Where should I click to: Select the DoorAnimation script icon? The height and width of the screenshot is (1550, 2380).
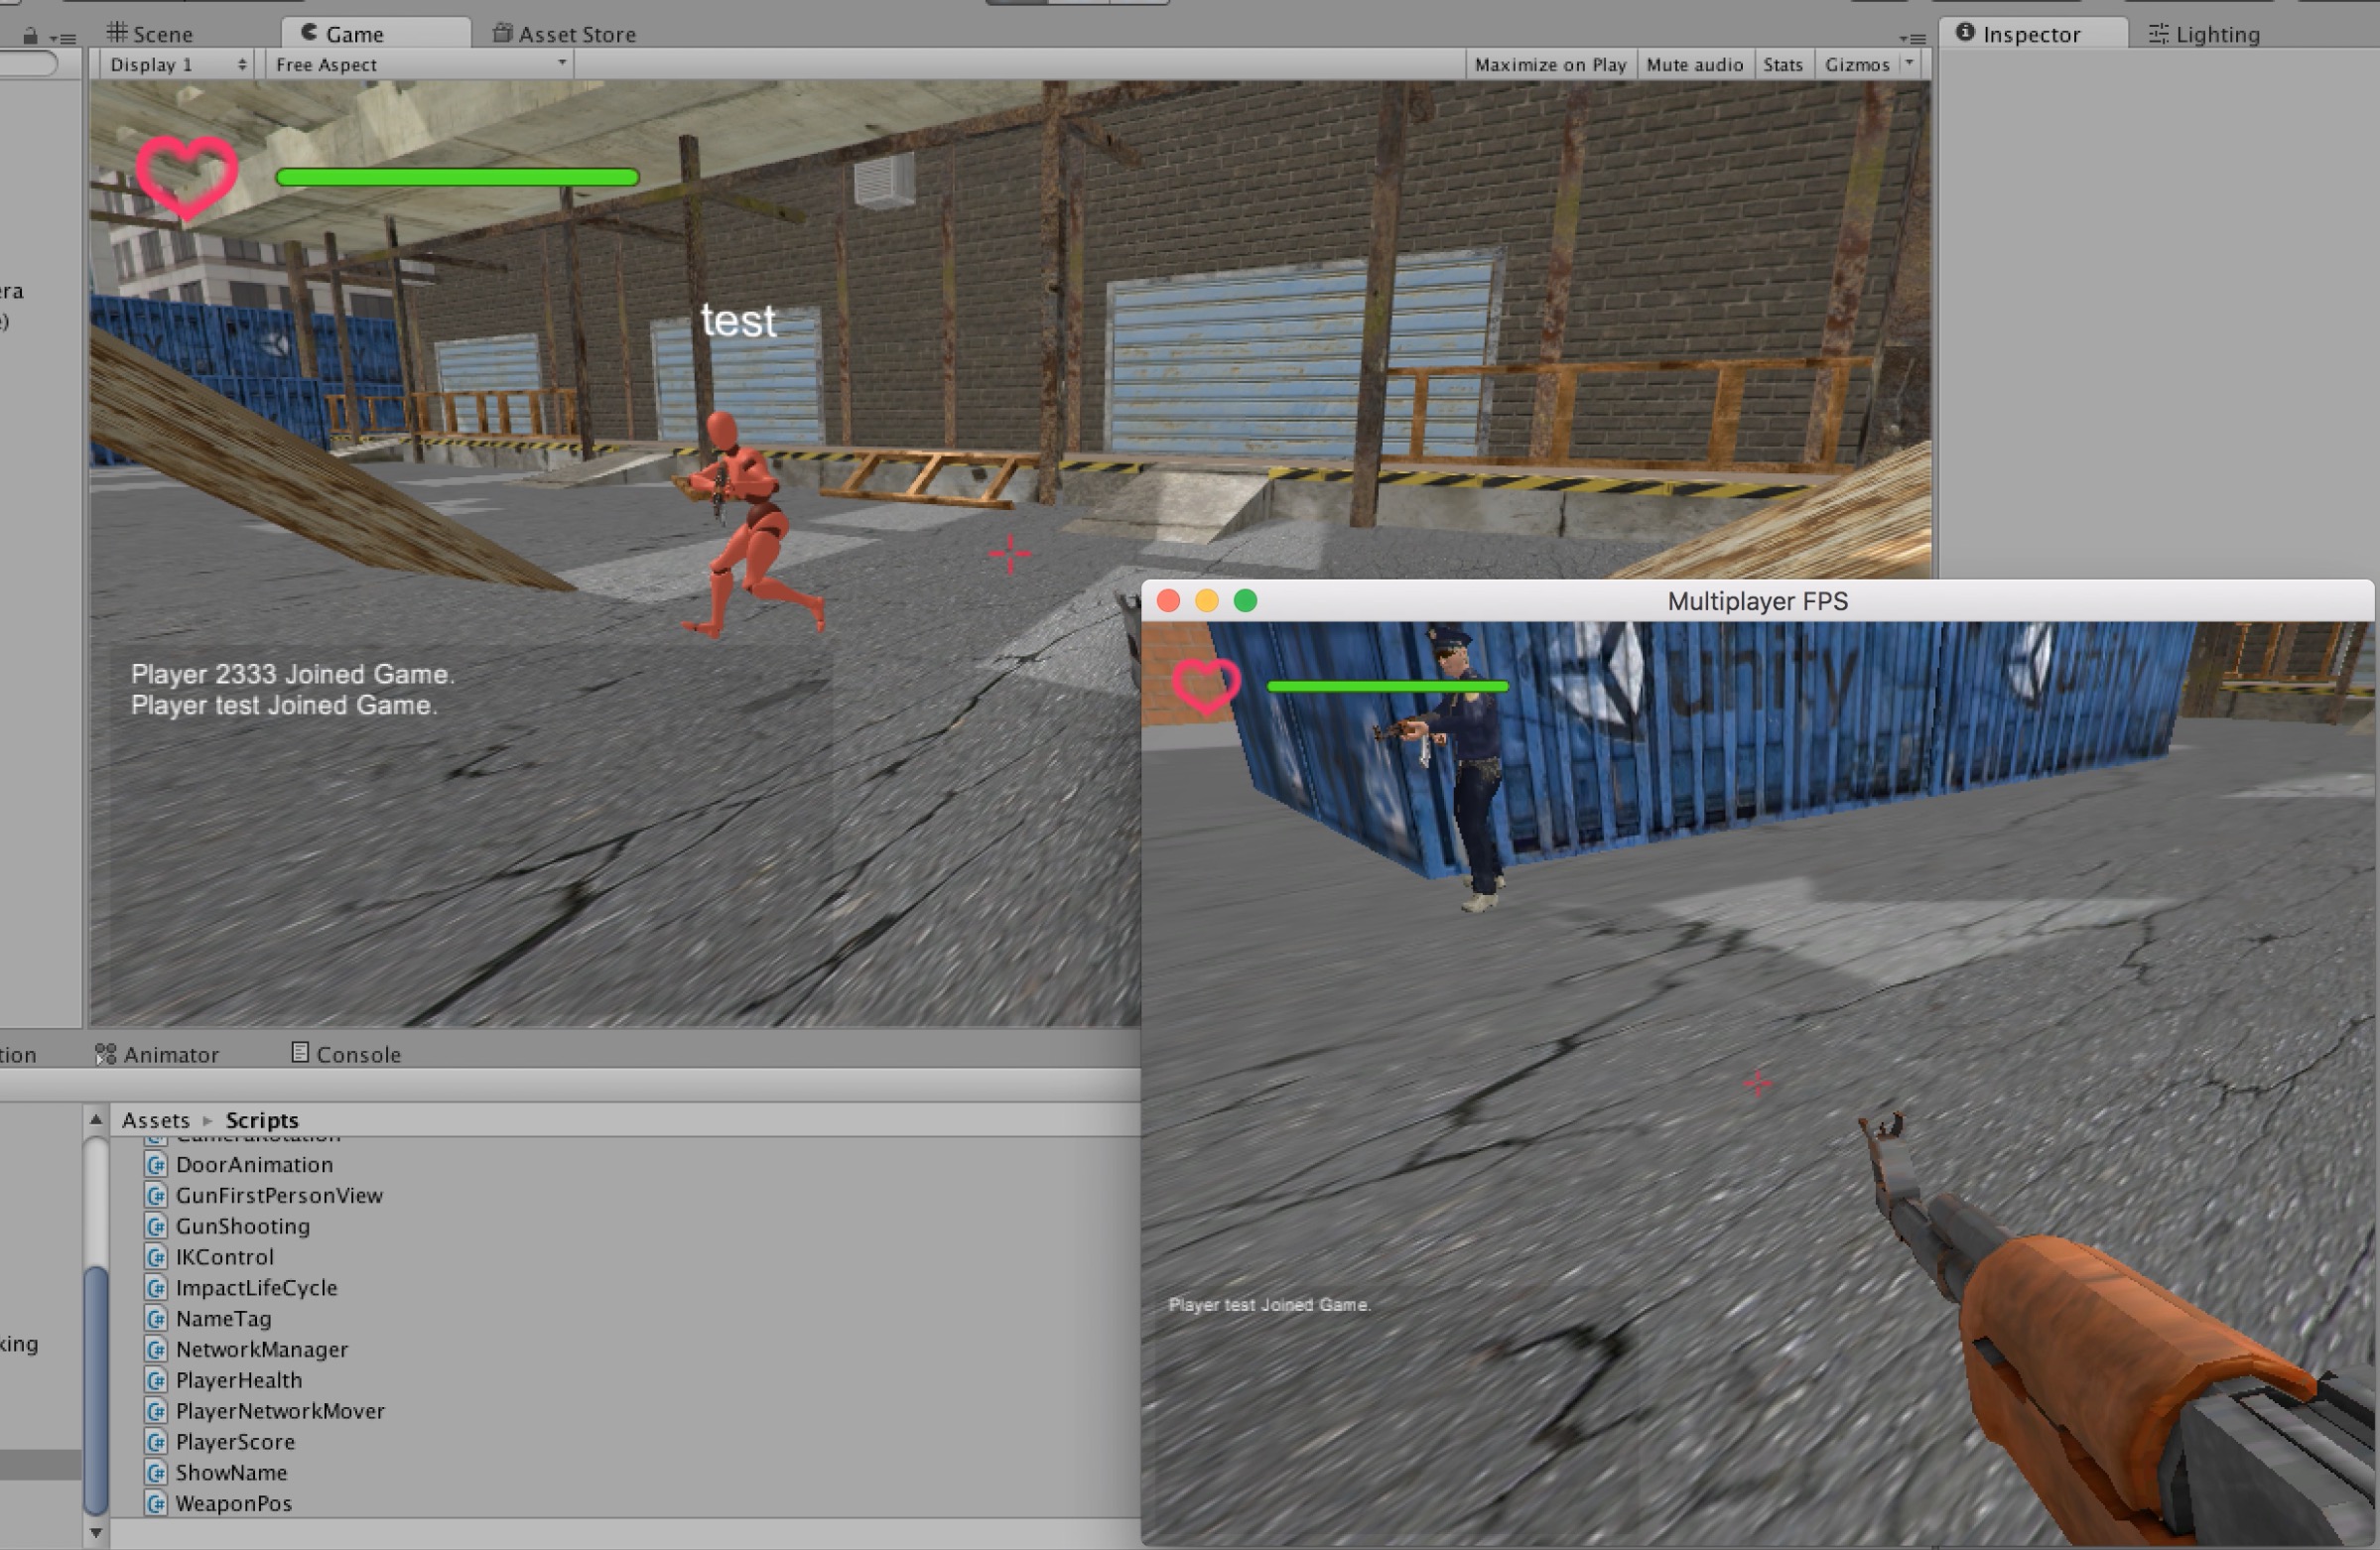coord(156,1165)
